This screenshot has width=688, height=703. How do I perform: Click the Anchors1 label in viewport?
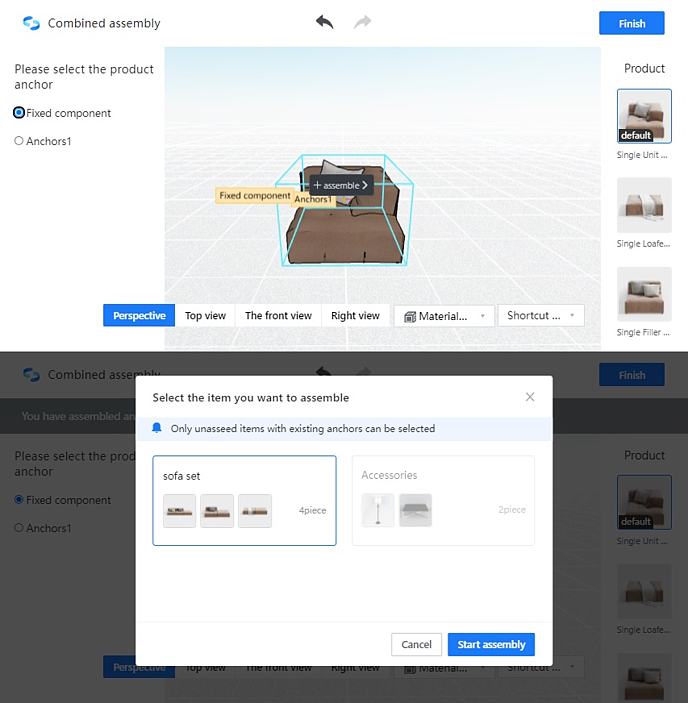[313, 199]
